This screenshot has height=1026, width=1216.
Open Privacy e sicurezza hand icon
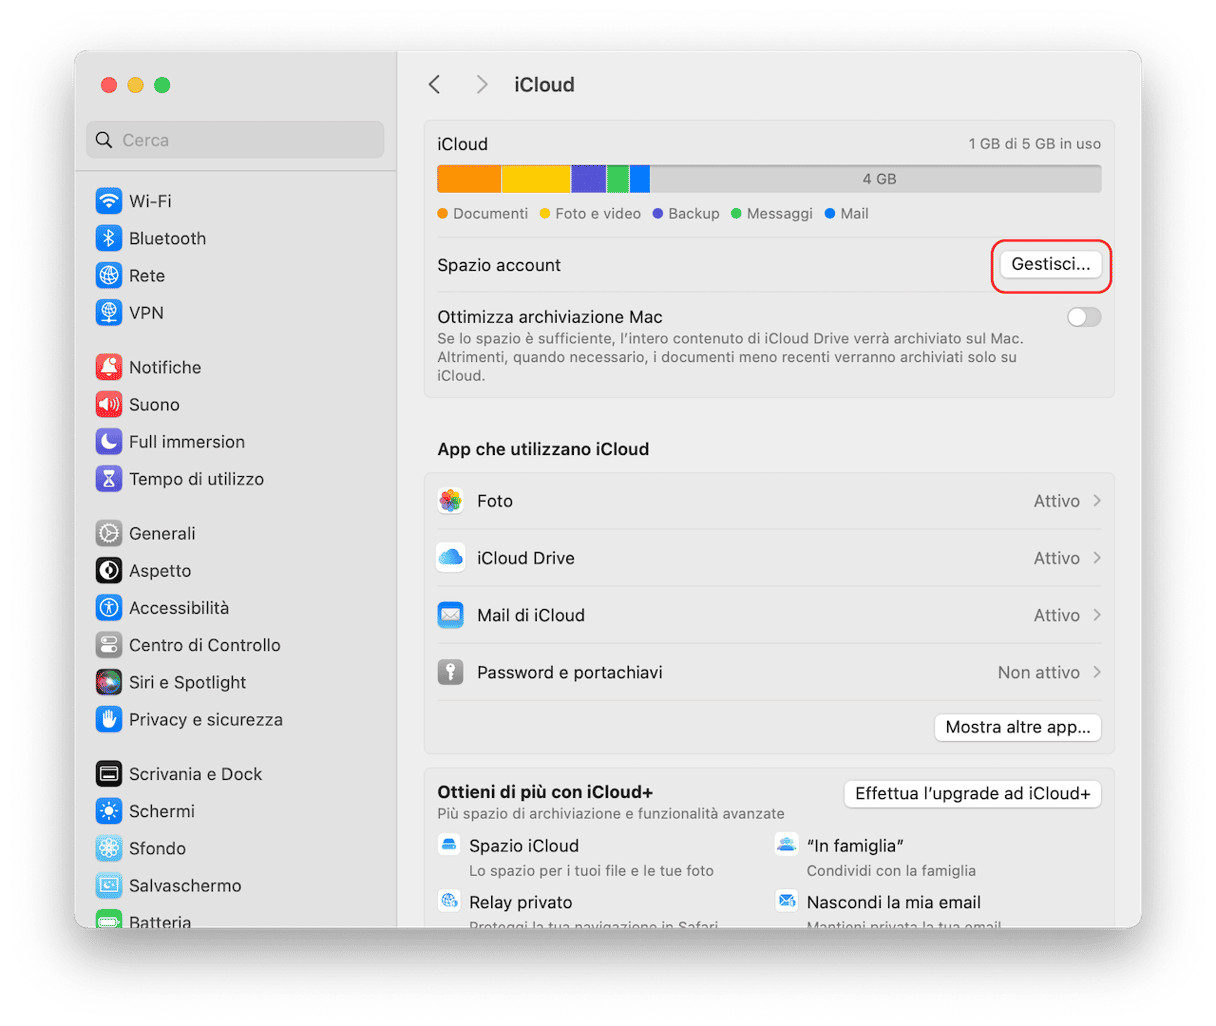point(108,719)
